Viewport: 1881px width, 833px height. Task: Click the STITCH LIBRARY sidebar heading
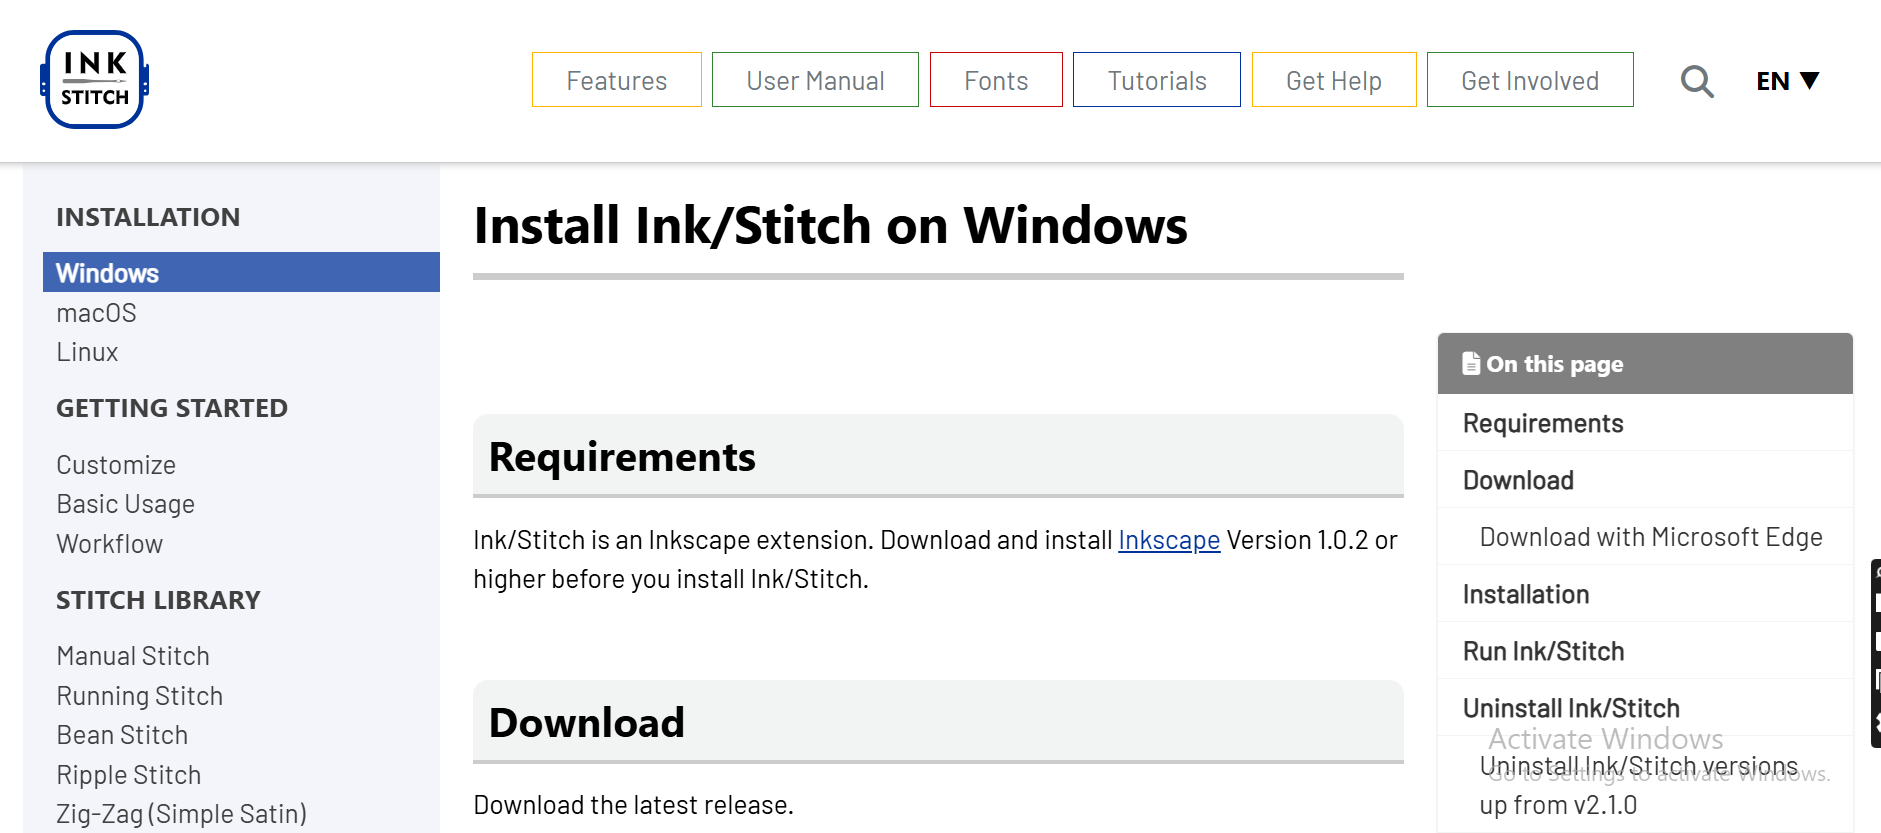[x=158, y=600]
